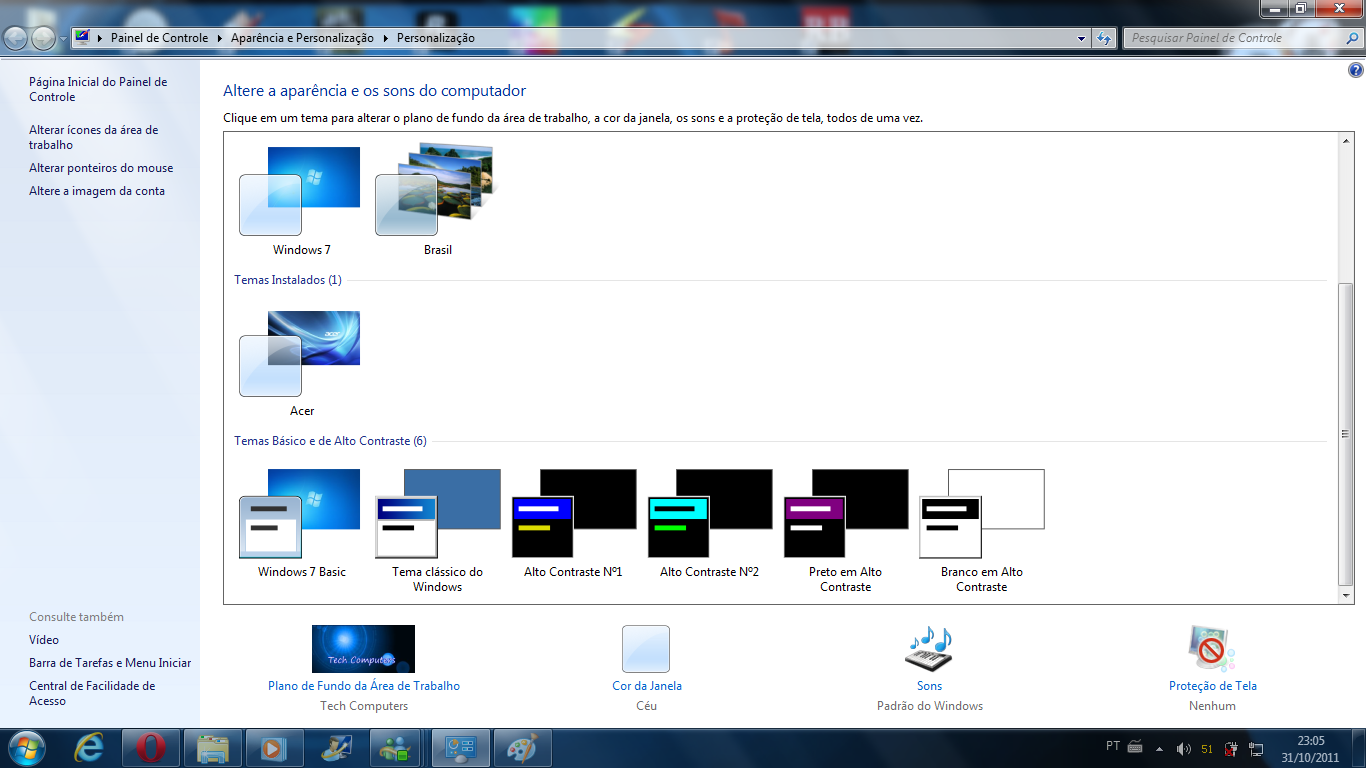Select the active Personalization taskbar button

tap(461, 748)
